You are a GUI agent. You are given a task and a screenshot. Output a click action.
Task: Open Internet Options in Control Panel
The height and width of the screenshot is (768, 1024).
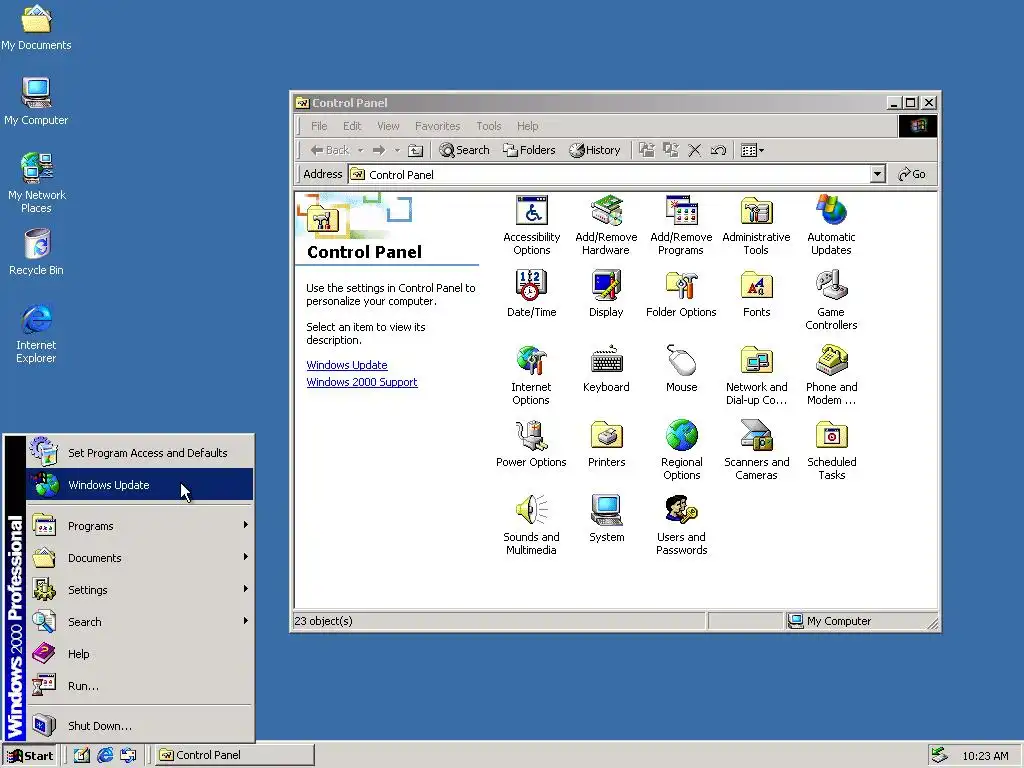click(531, 376)
